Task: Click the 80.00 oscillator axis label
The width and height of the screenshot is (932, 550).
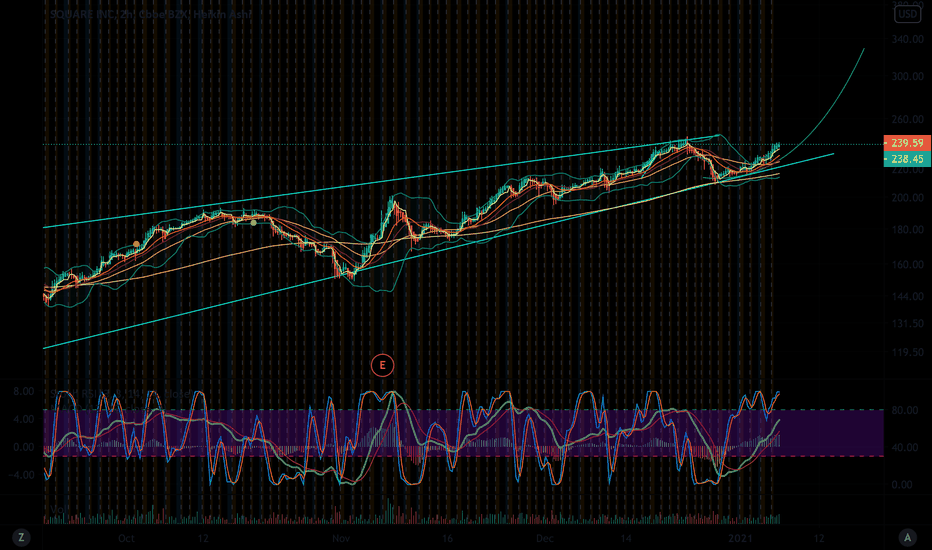Action: click(x=905, y=410)
